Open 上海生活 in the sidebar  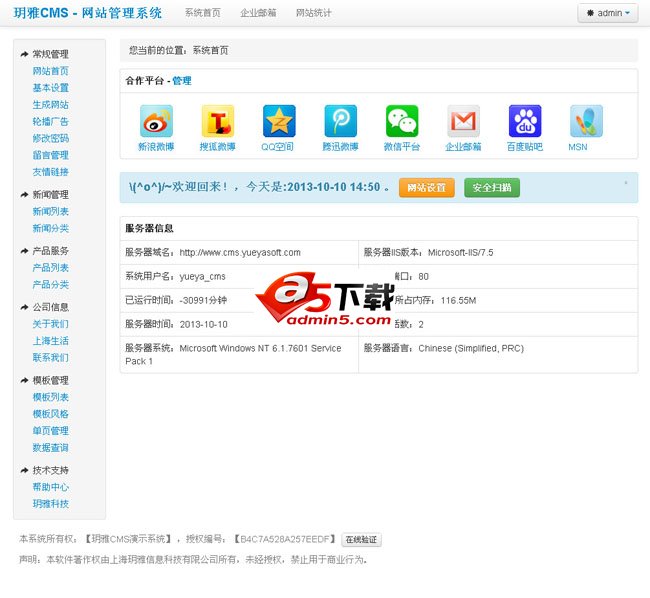(51, 341)
